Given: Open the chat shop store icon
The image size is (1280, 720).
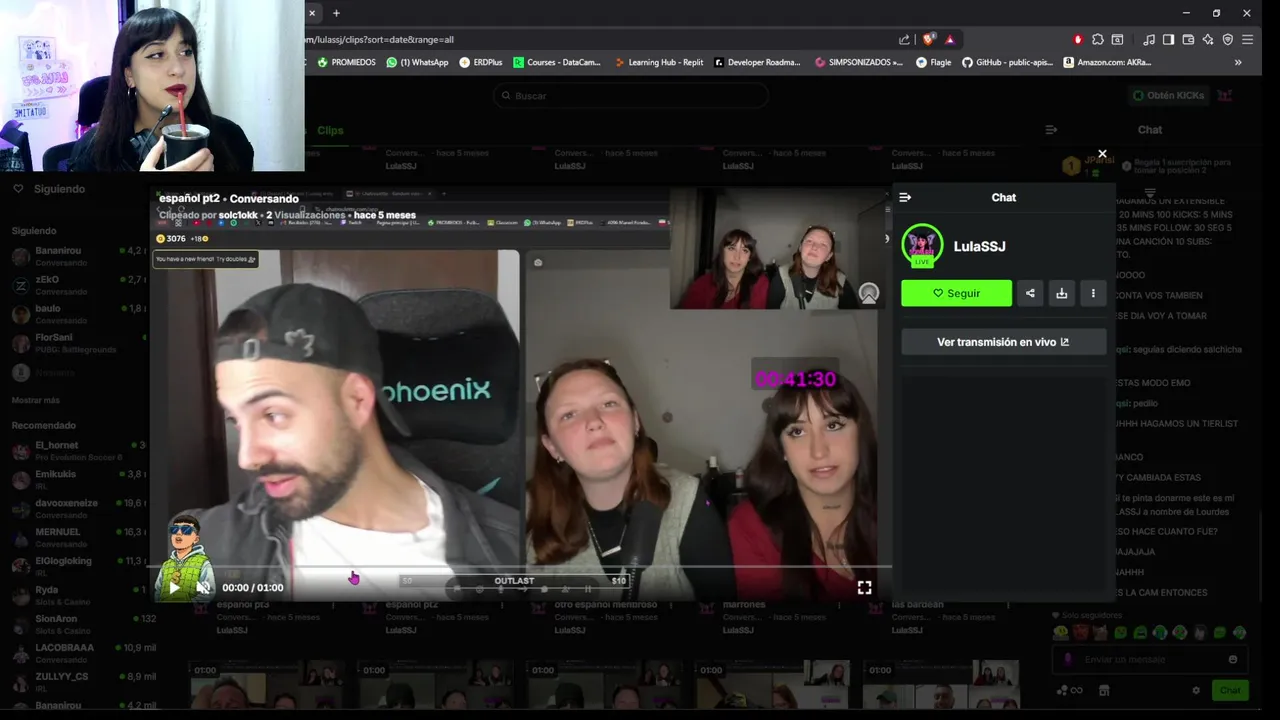Looking at the screenshot, I should (1104, 690).
